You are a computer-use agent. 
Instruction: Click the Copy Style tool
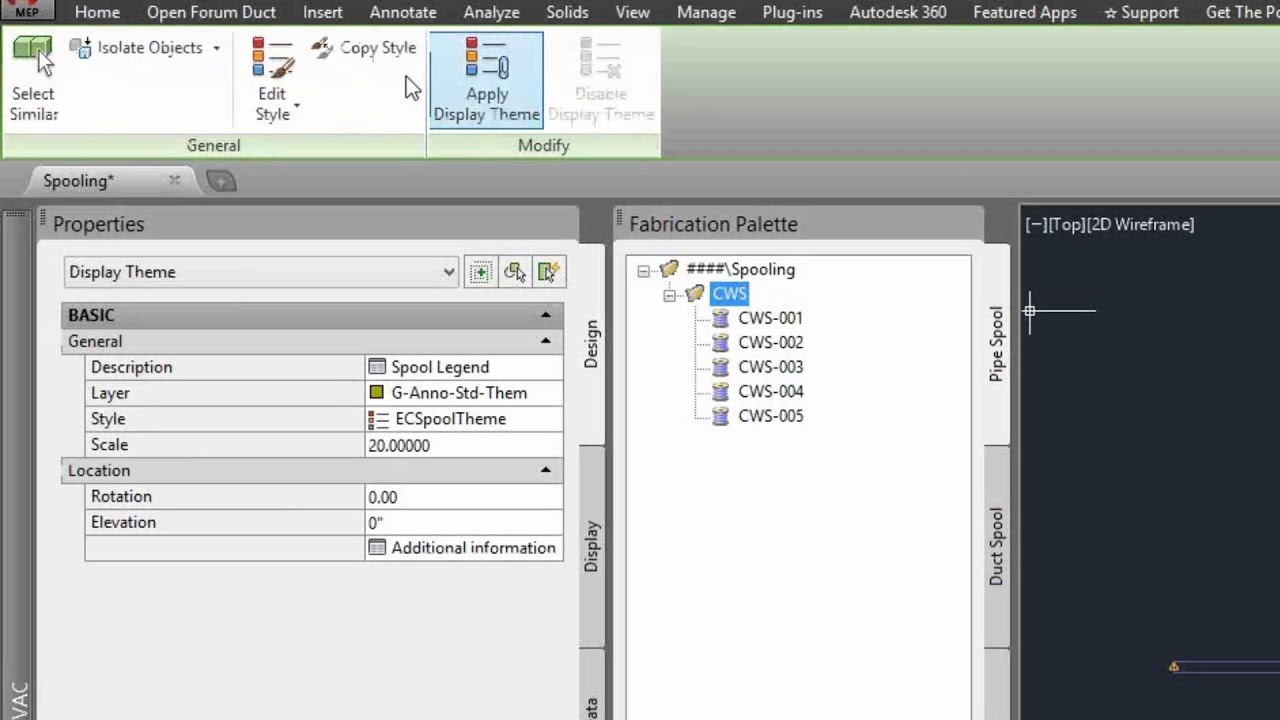(x=363, y=47)
